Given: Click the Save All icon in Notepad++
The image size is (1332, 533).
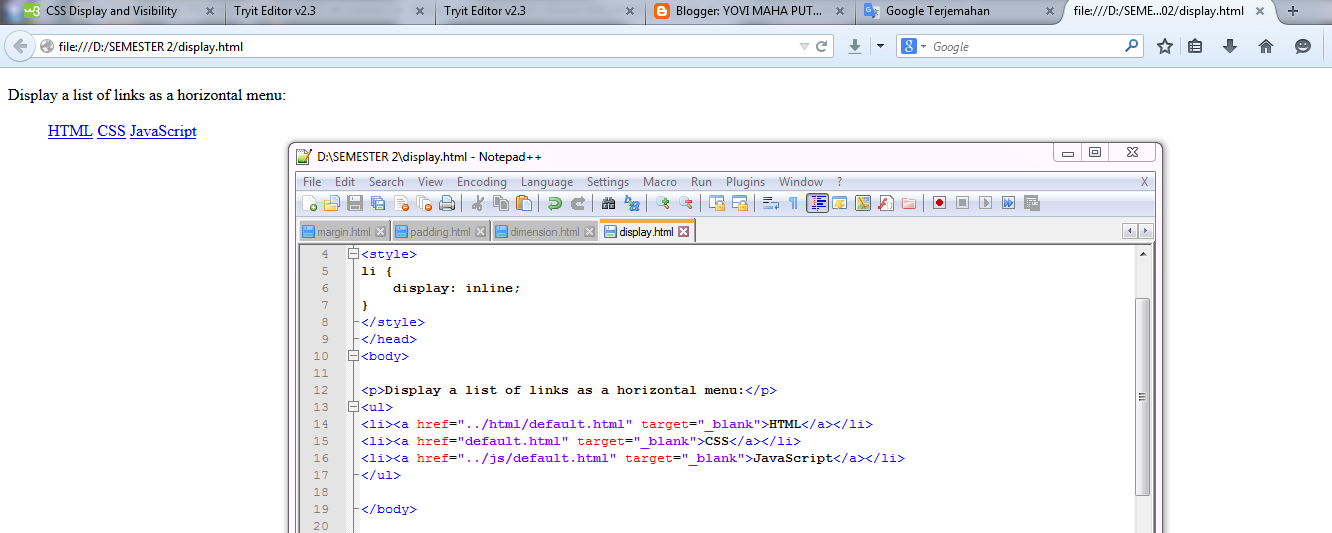Looking at the screenshot, I should click(378, 203).
